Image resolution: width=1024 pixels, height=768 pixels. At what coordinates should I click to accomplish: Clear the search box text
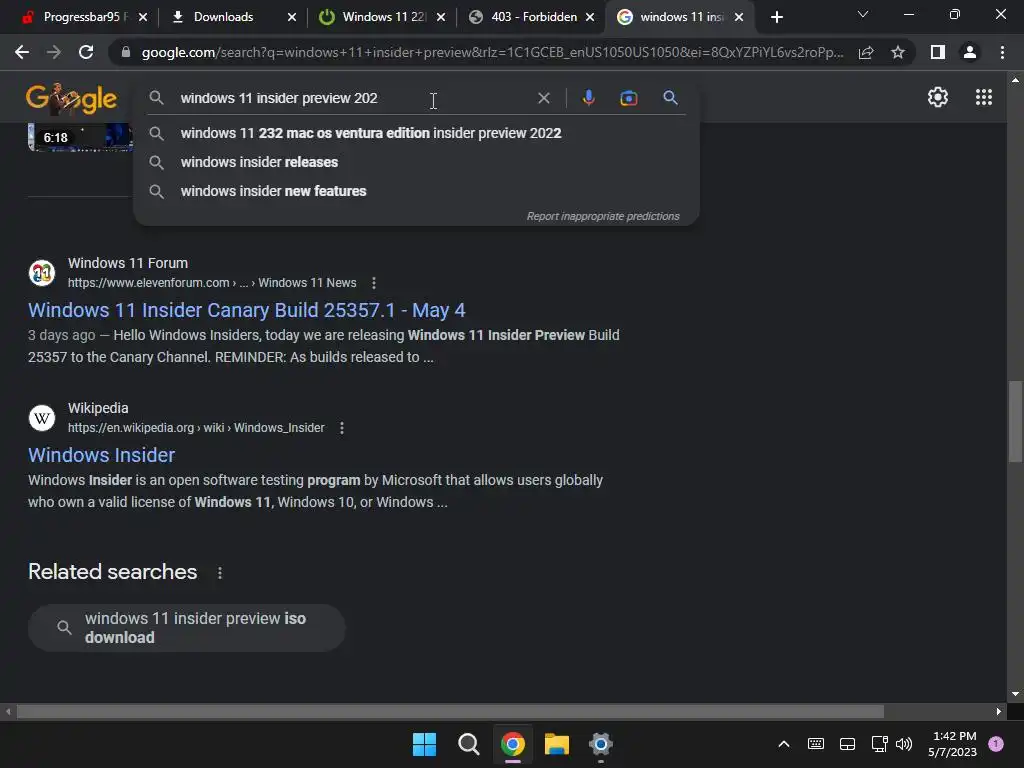(x=543, y=98)
